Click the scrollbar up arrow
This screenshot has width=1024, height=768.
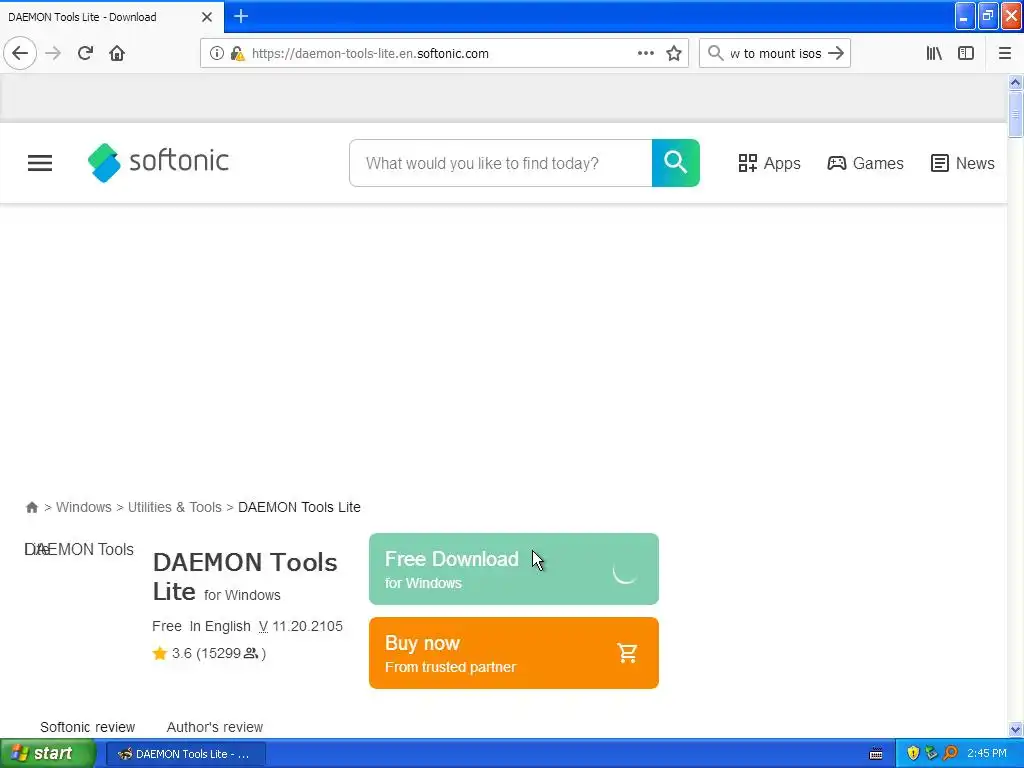point(1016,82)
